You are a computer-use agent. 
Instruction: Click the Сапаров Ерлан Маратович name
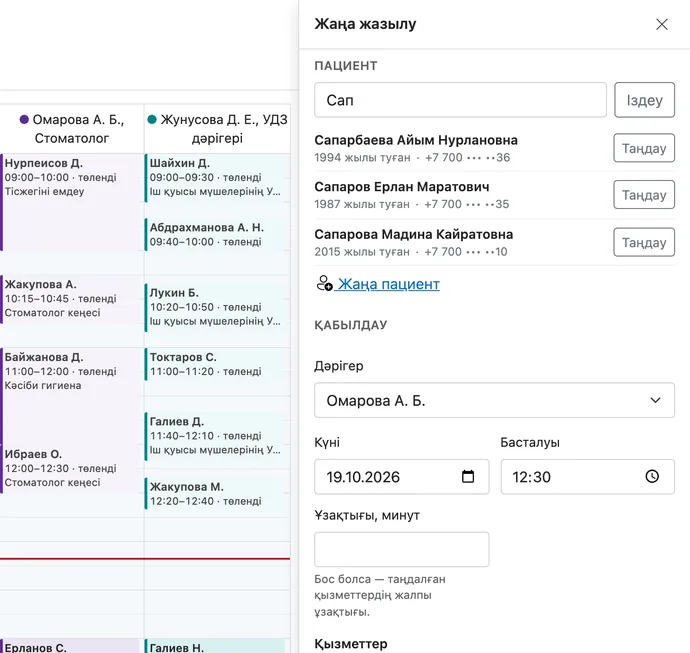(402, 187)
